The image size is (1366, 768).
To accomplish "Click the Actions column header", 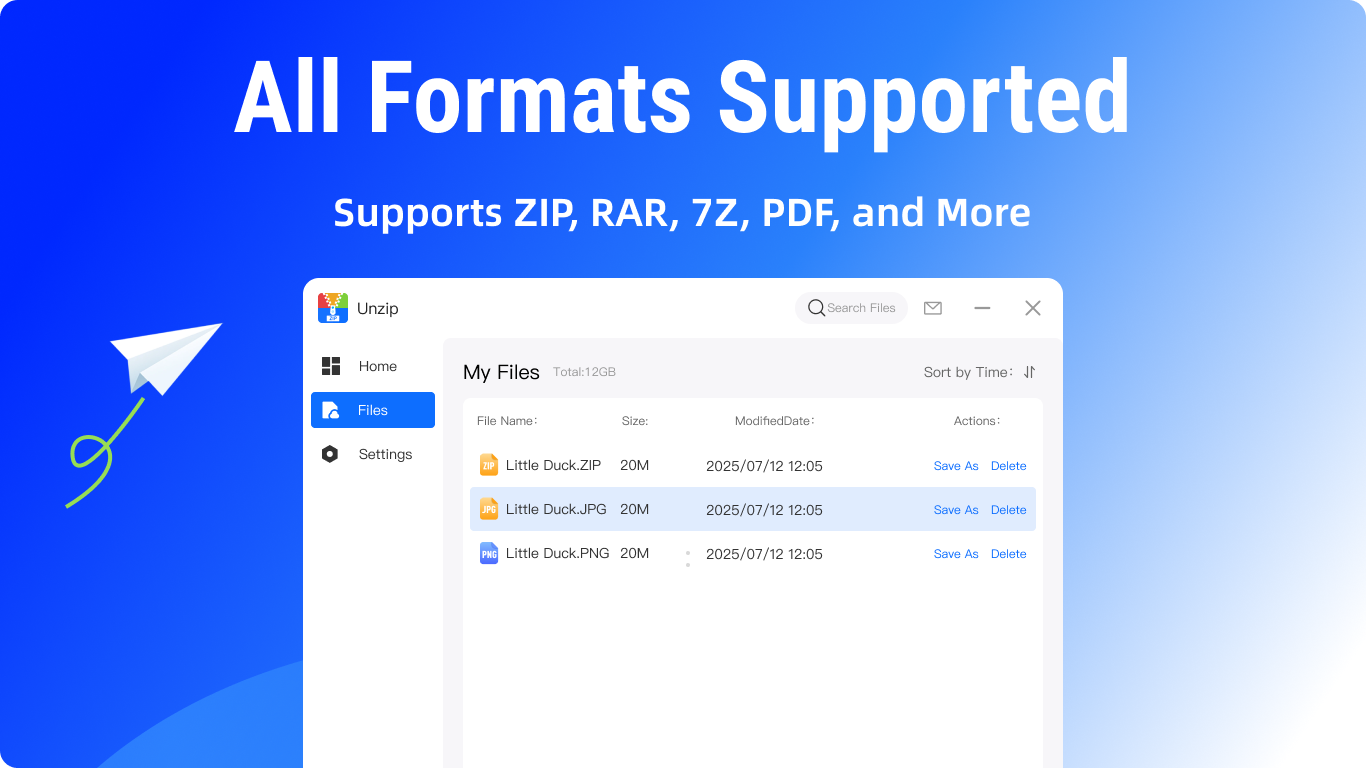I will 977,421.
